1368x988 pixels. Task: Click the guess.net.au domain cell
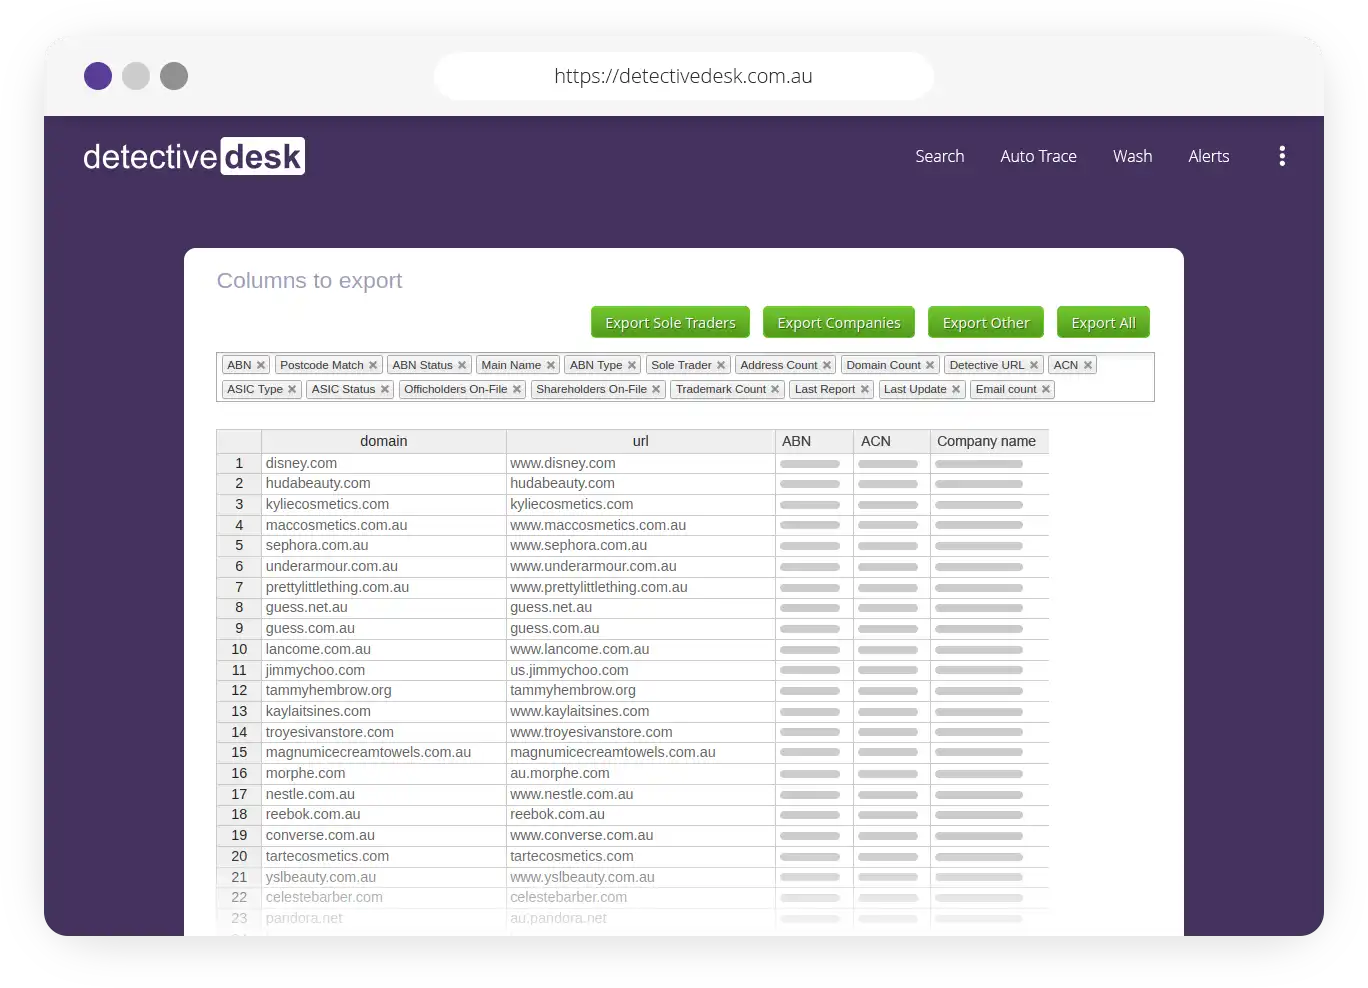(384, 608)
